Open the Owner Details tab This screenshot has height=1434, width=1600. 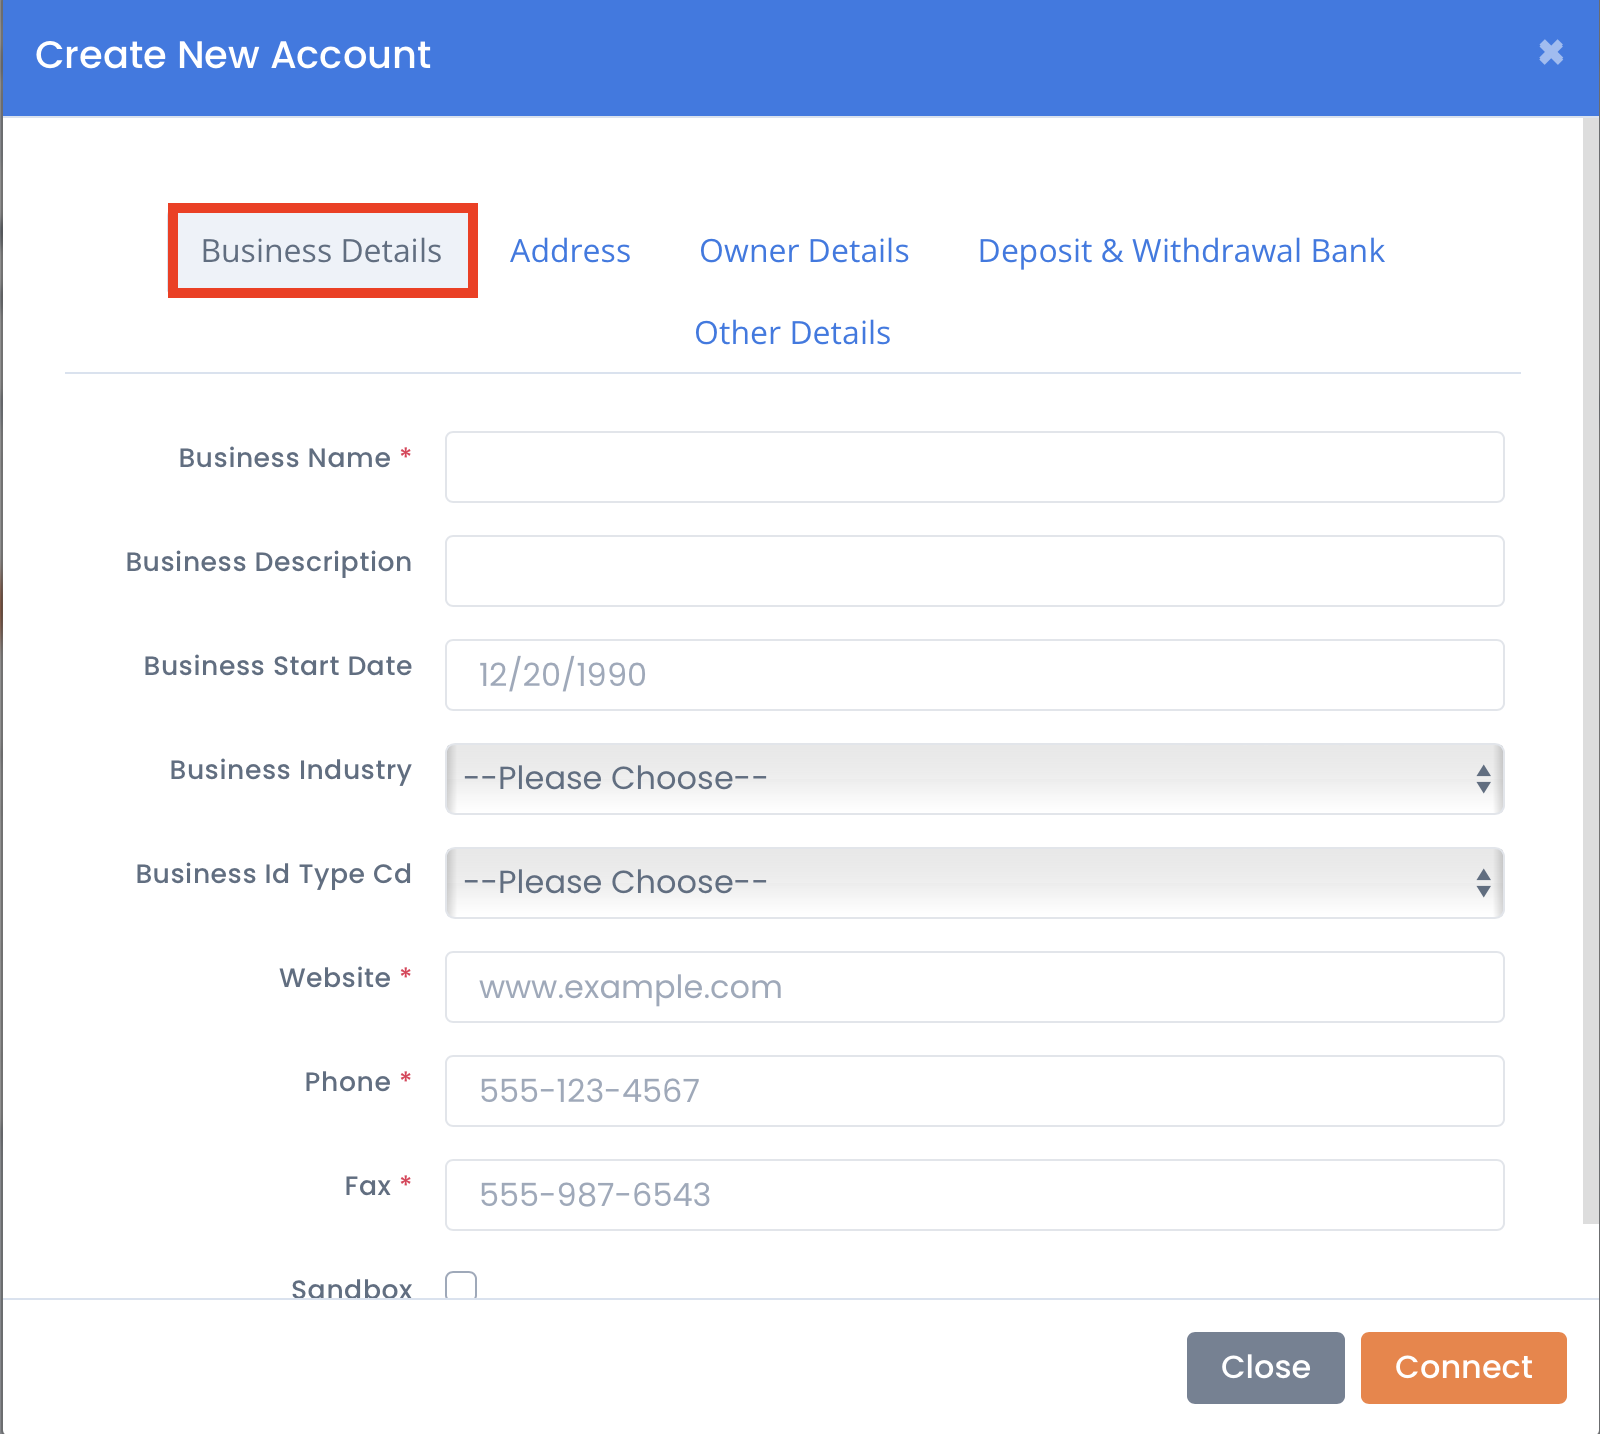click(x=804, y=250)
